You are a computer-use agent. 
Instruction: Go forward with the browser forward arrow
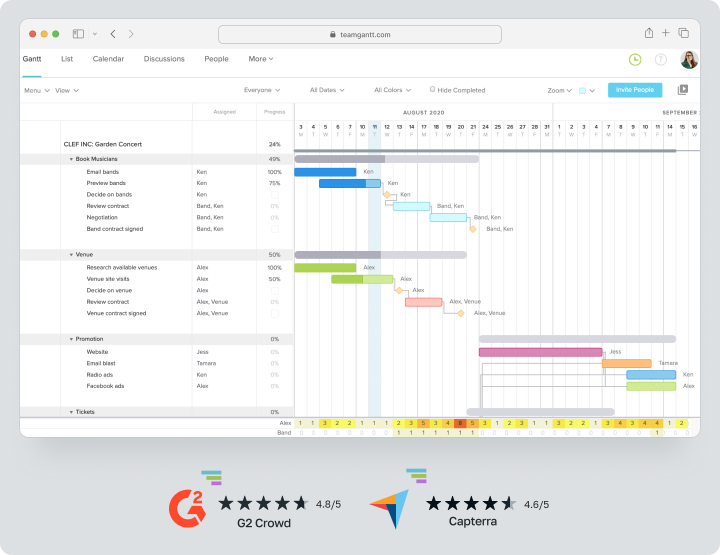(131, 34)
